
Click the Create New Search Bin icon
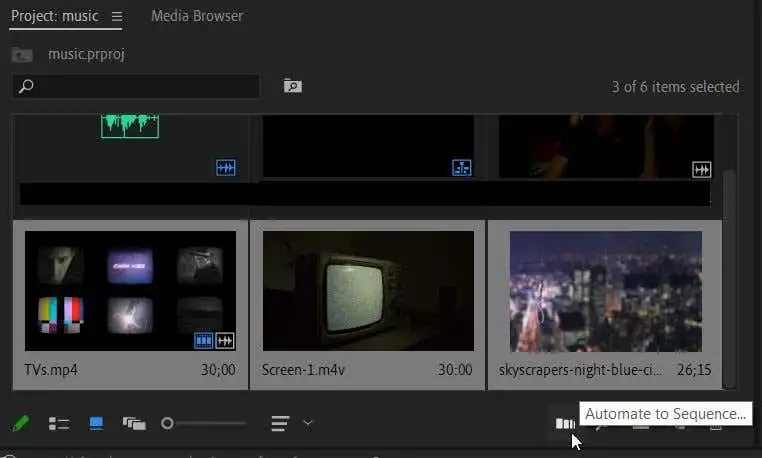tap(292, 86)
